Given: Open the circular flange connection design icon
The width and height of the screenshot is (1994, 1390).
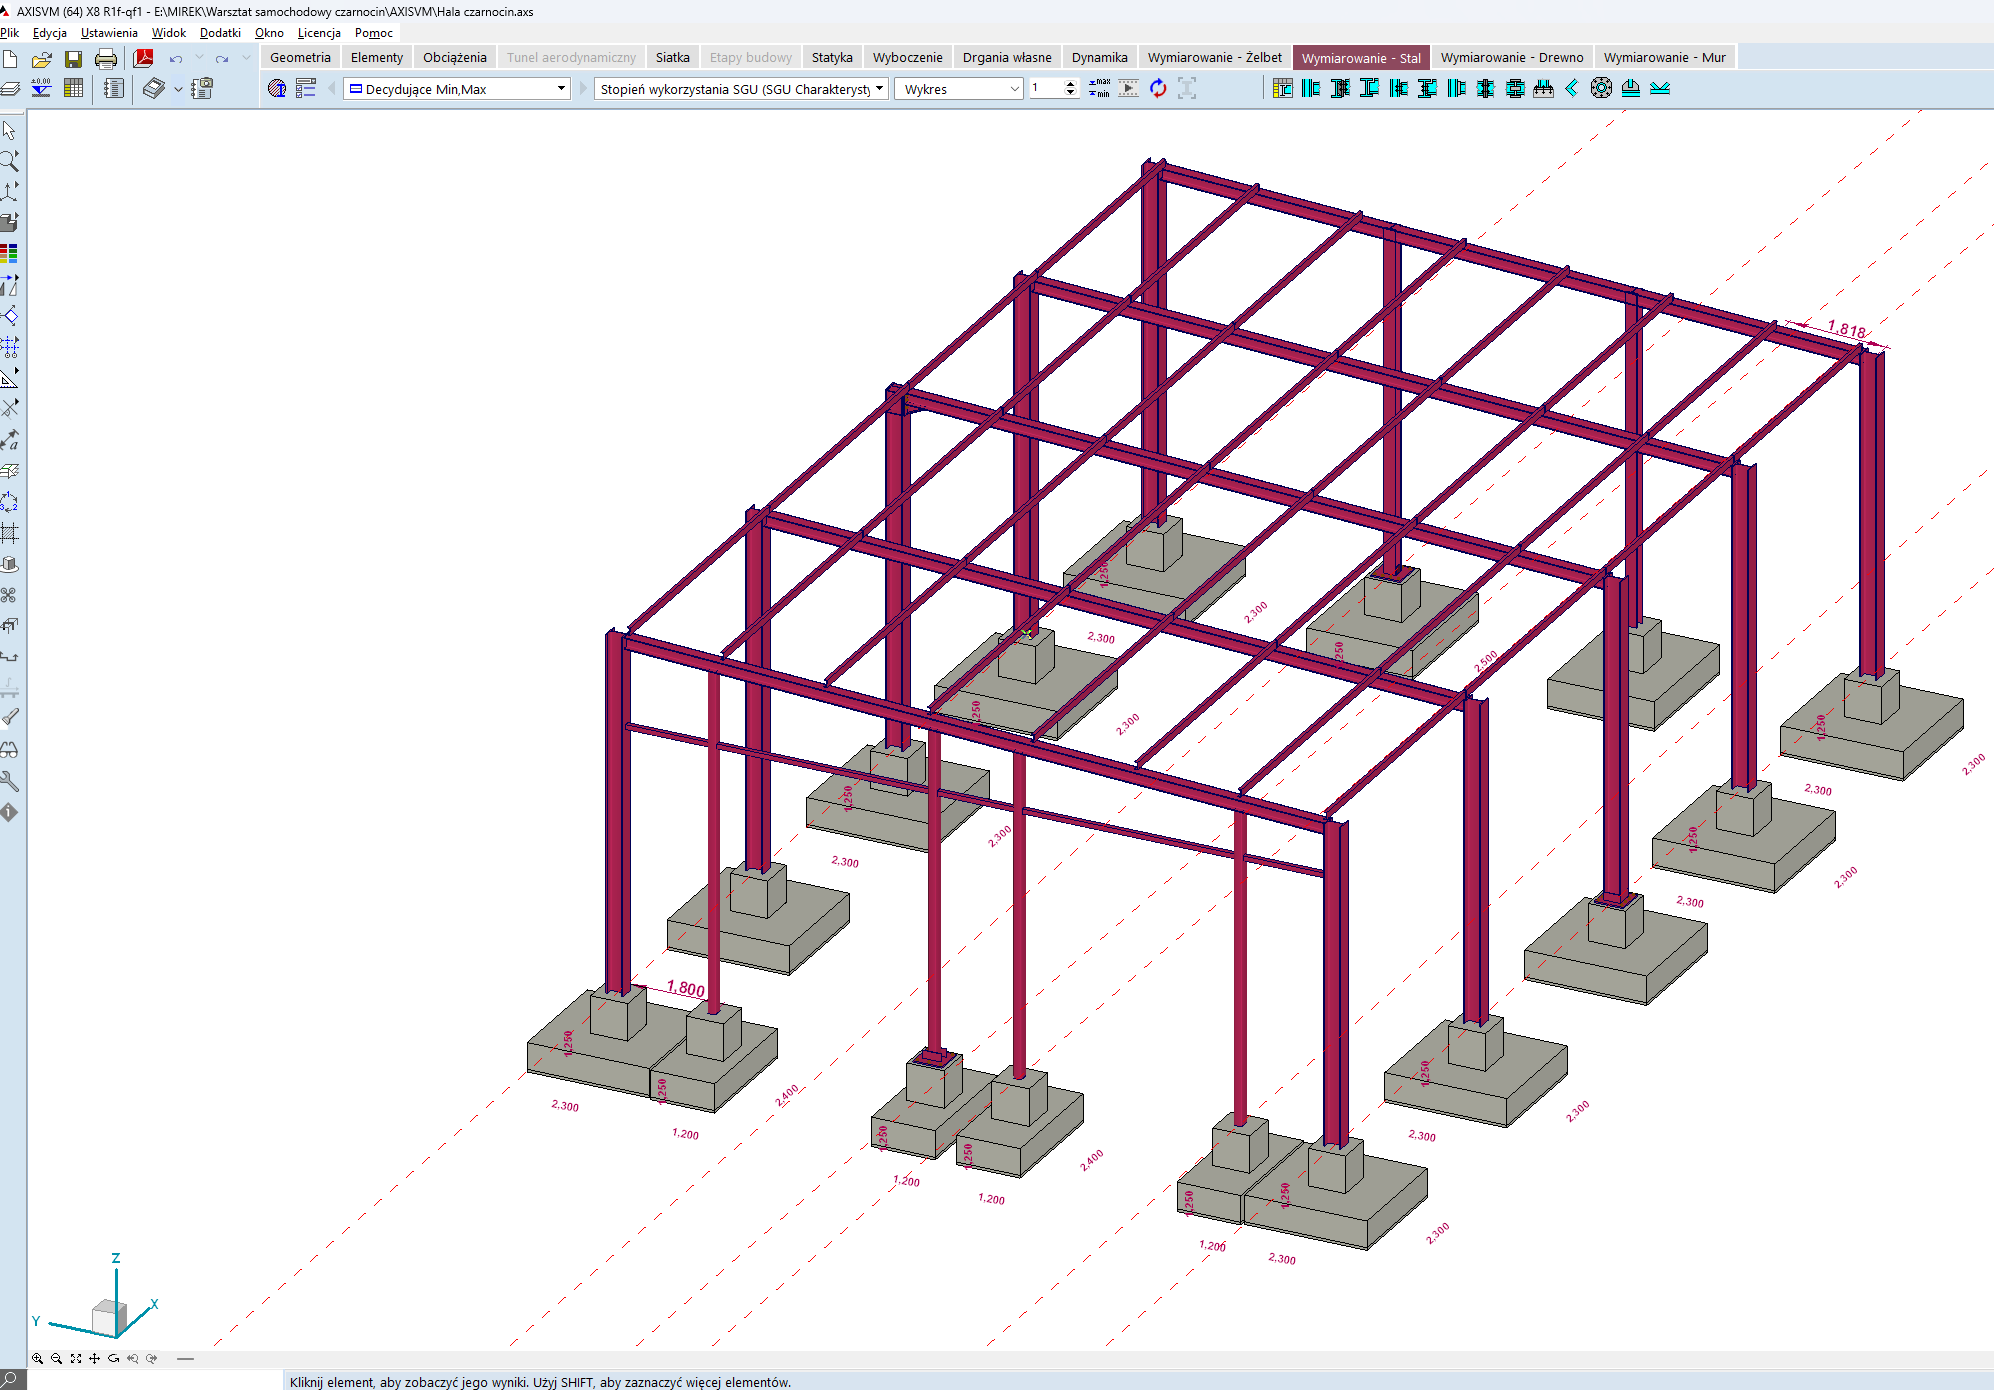Looking at the screenshot, I should pyautogui.click(x=1601, y=88).
